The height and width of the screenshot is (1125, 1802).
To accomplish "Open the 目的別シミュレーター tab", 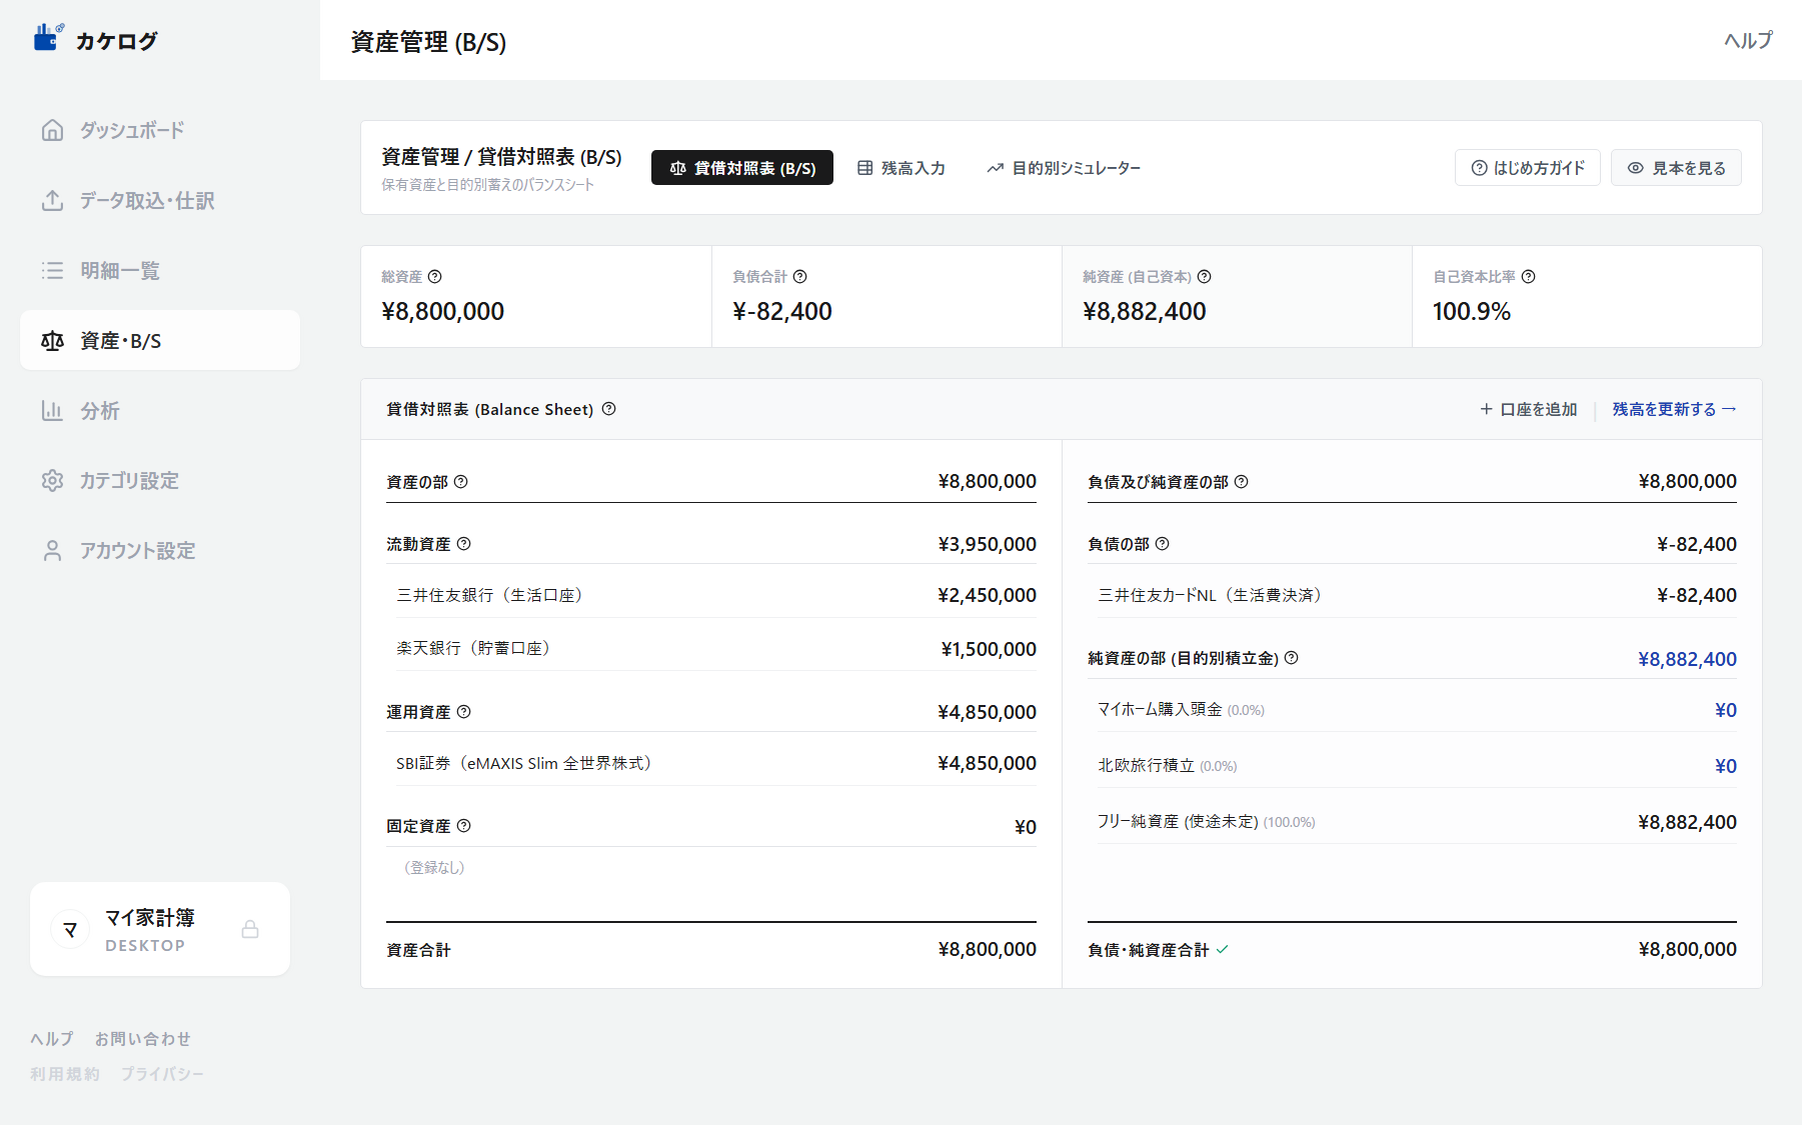I will tap(1064, 168).
